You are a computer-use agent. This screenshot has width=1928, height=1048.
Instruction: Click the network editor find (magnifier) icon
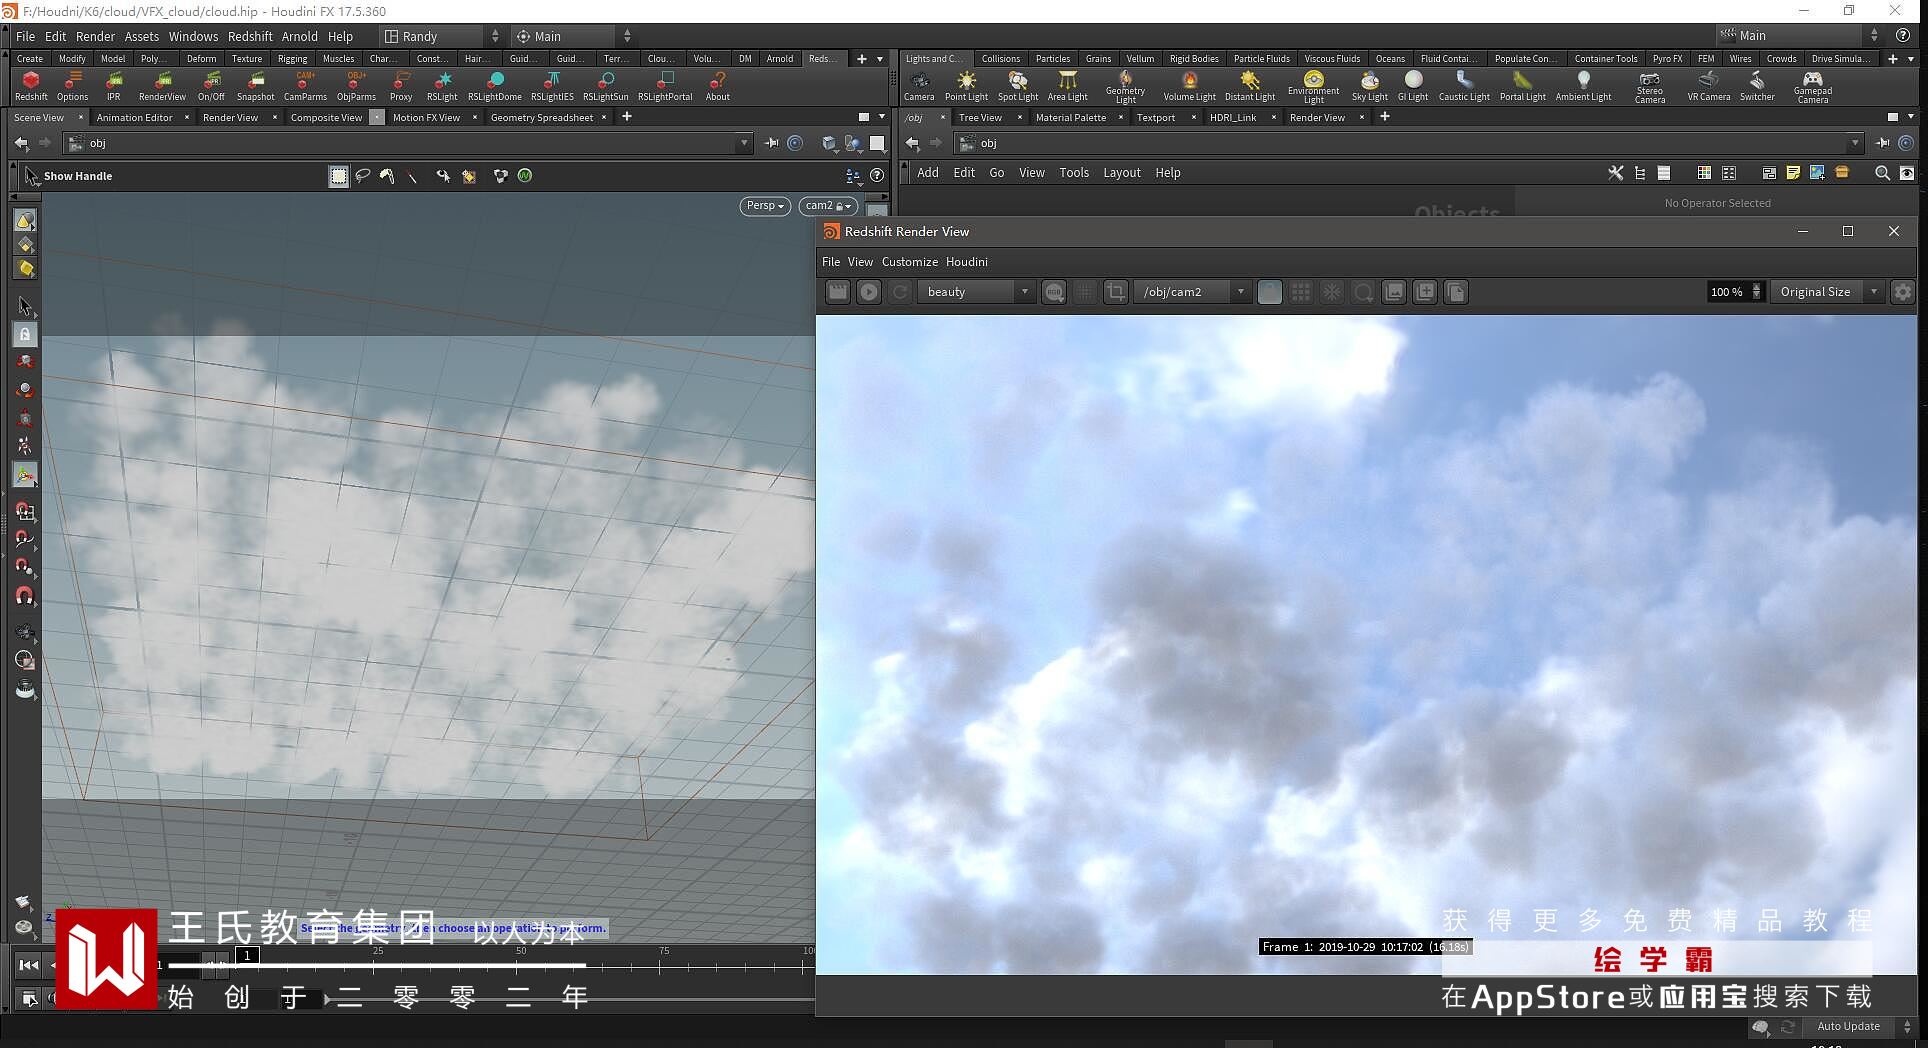point(1882,173)
